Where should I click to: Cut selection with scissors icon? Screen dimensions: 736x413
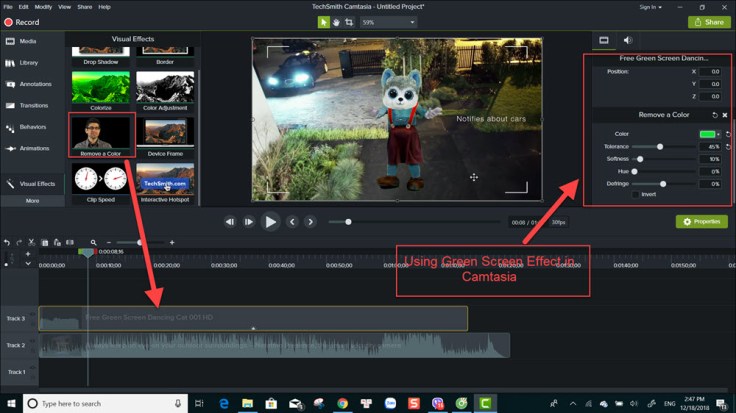pos(31,243)
